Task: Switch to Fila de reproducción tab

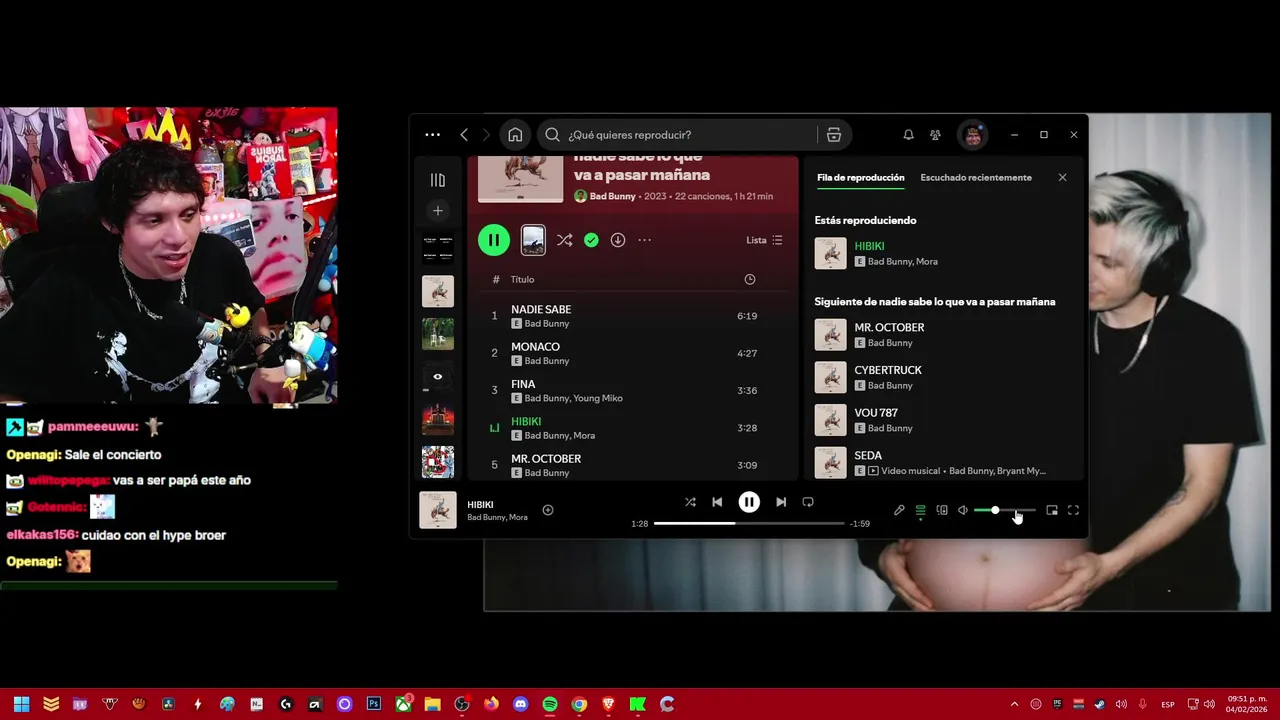Action: pos(860,178)
